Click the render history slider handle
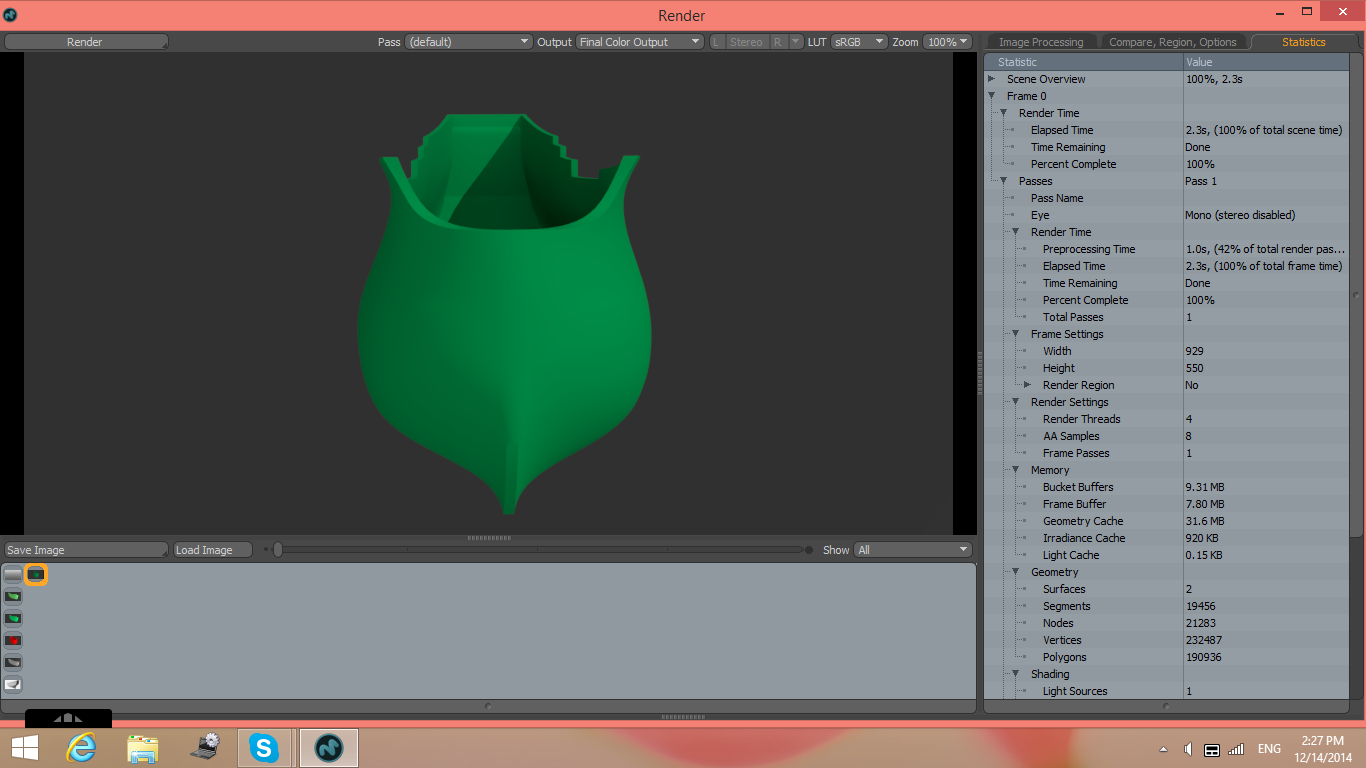Screen dimensions: 1366x768 click(278, 549)
